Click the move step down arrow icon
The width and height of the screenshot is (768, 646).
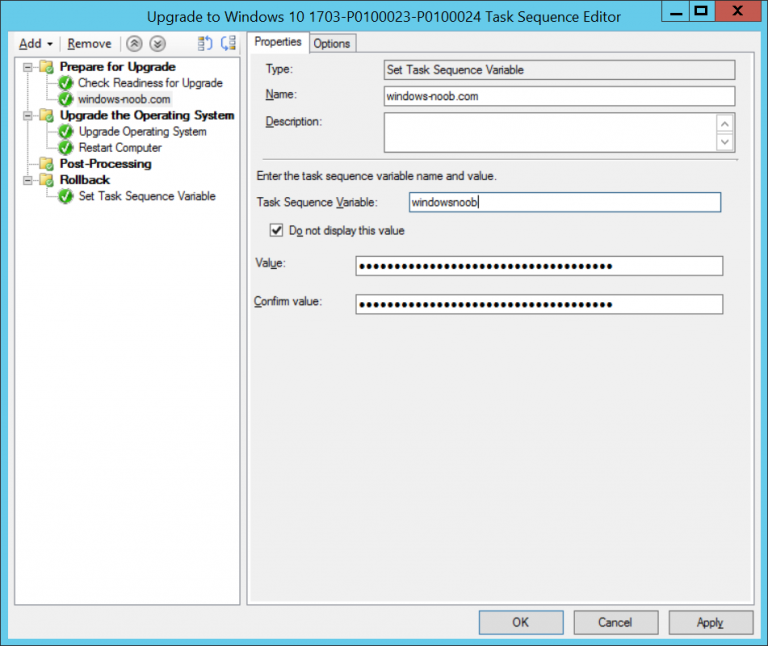(156, 44)
